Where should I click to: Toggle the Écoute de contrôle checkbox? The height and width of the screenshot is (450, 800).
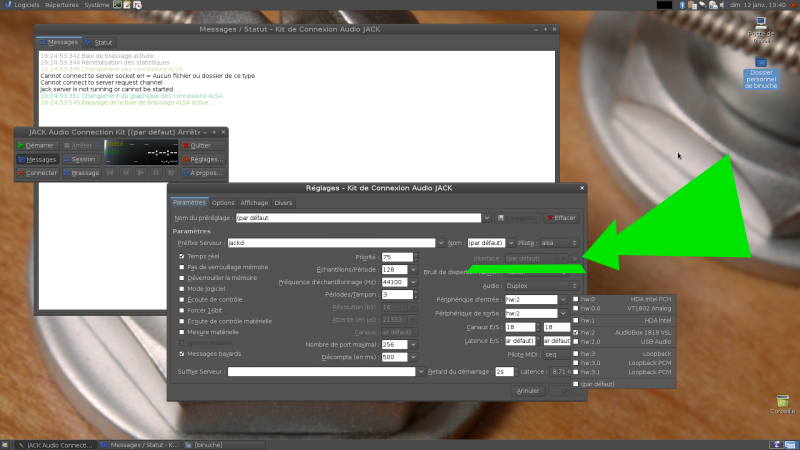click(x=182, y=299)
